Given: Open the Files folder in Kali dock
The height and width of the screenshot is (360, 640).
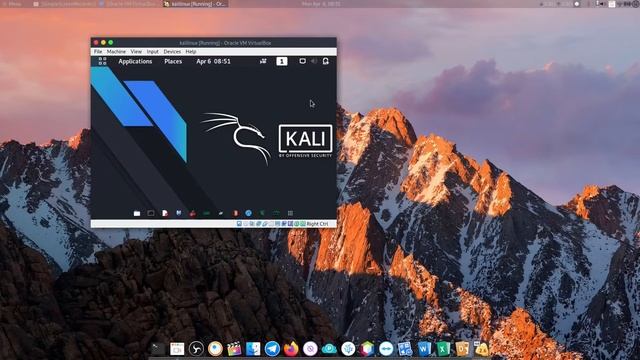Looking at the screenshot, I should click(137, 213).
